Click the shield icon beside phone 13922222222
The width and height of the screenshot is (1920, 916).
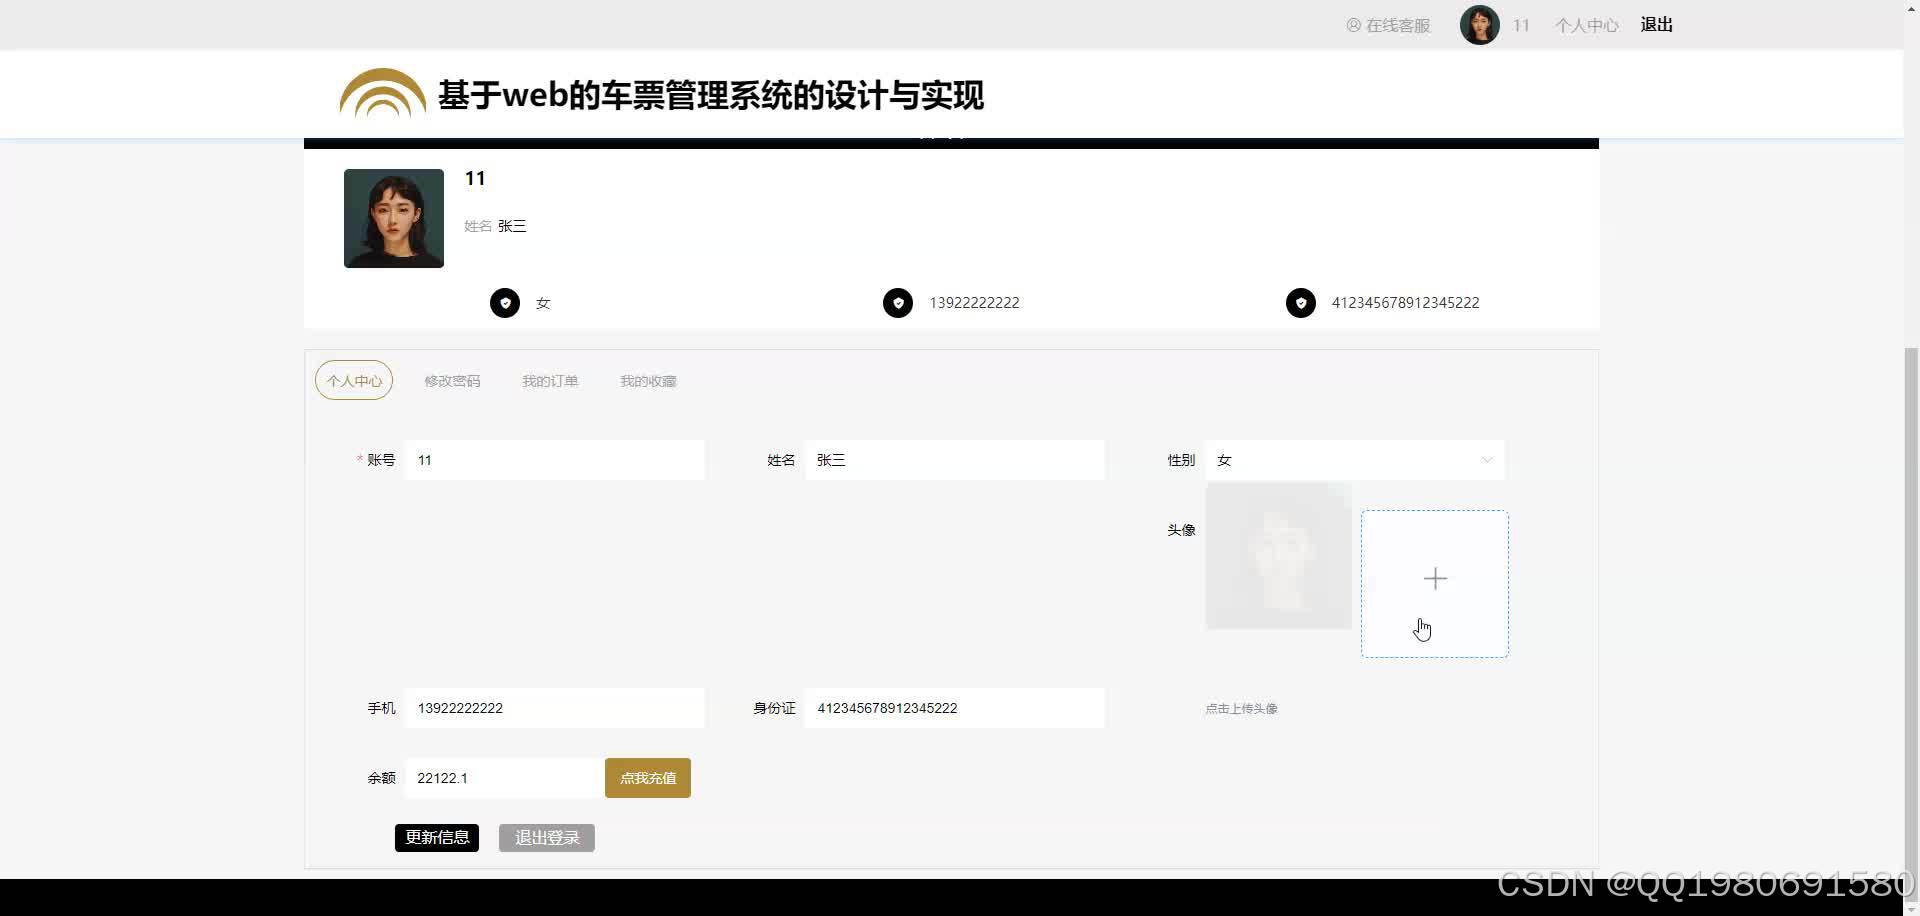(898, 302)
